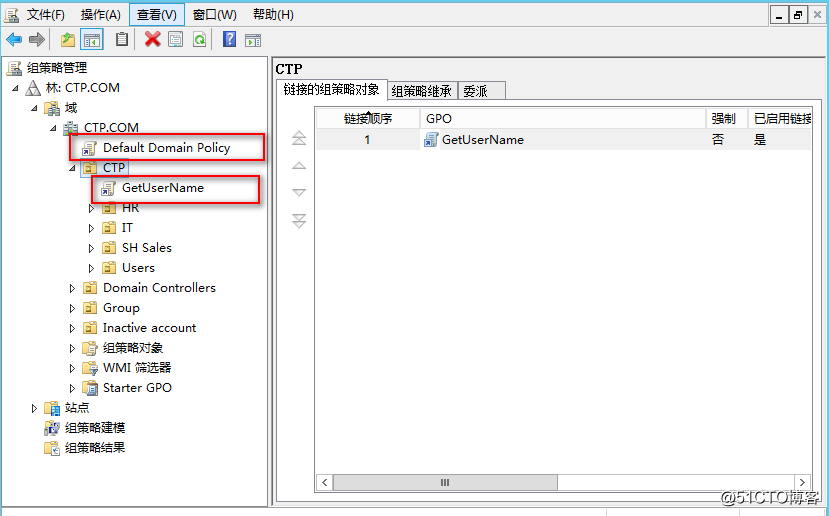Go back with the blue arrow
The image size is (829, 516).
pyautogui.click(x=14, y=40)
